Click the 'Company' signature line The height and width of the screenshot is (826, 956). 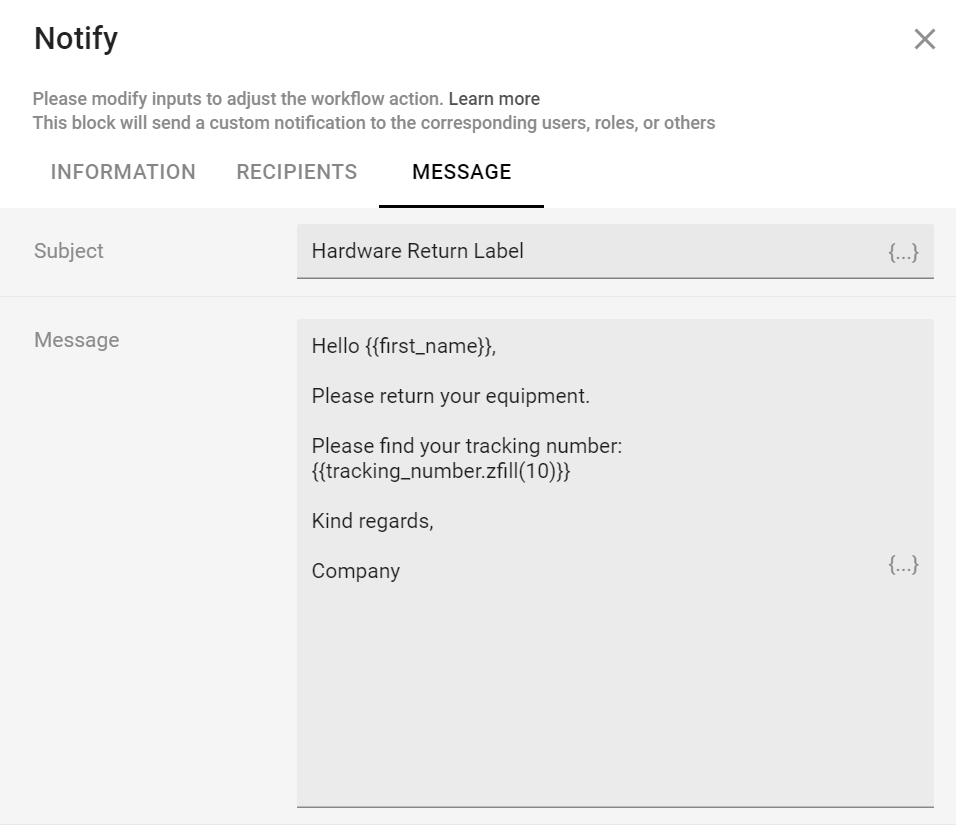[355, 571]
